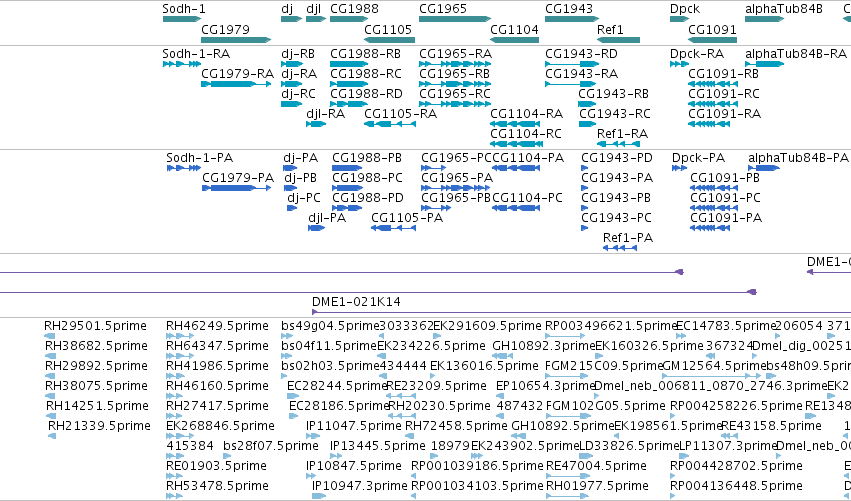Select the CG1104 gene arrow bar
The height and width of the screenshot is (501, 851).
coord(515,40)
